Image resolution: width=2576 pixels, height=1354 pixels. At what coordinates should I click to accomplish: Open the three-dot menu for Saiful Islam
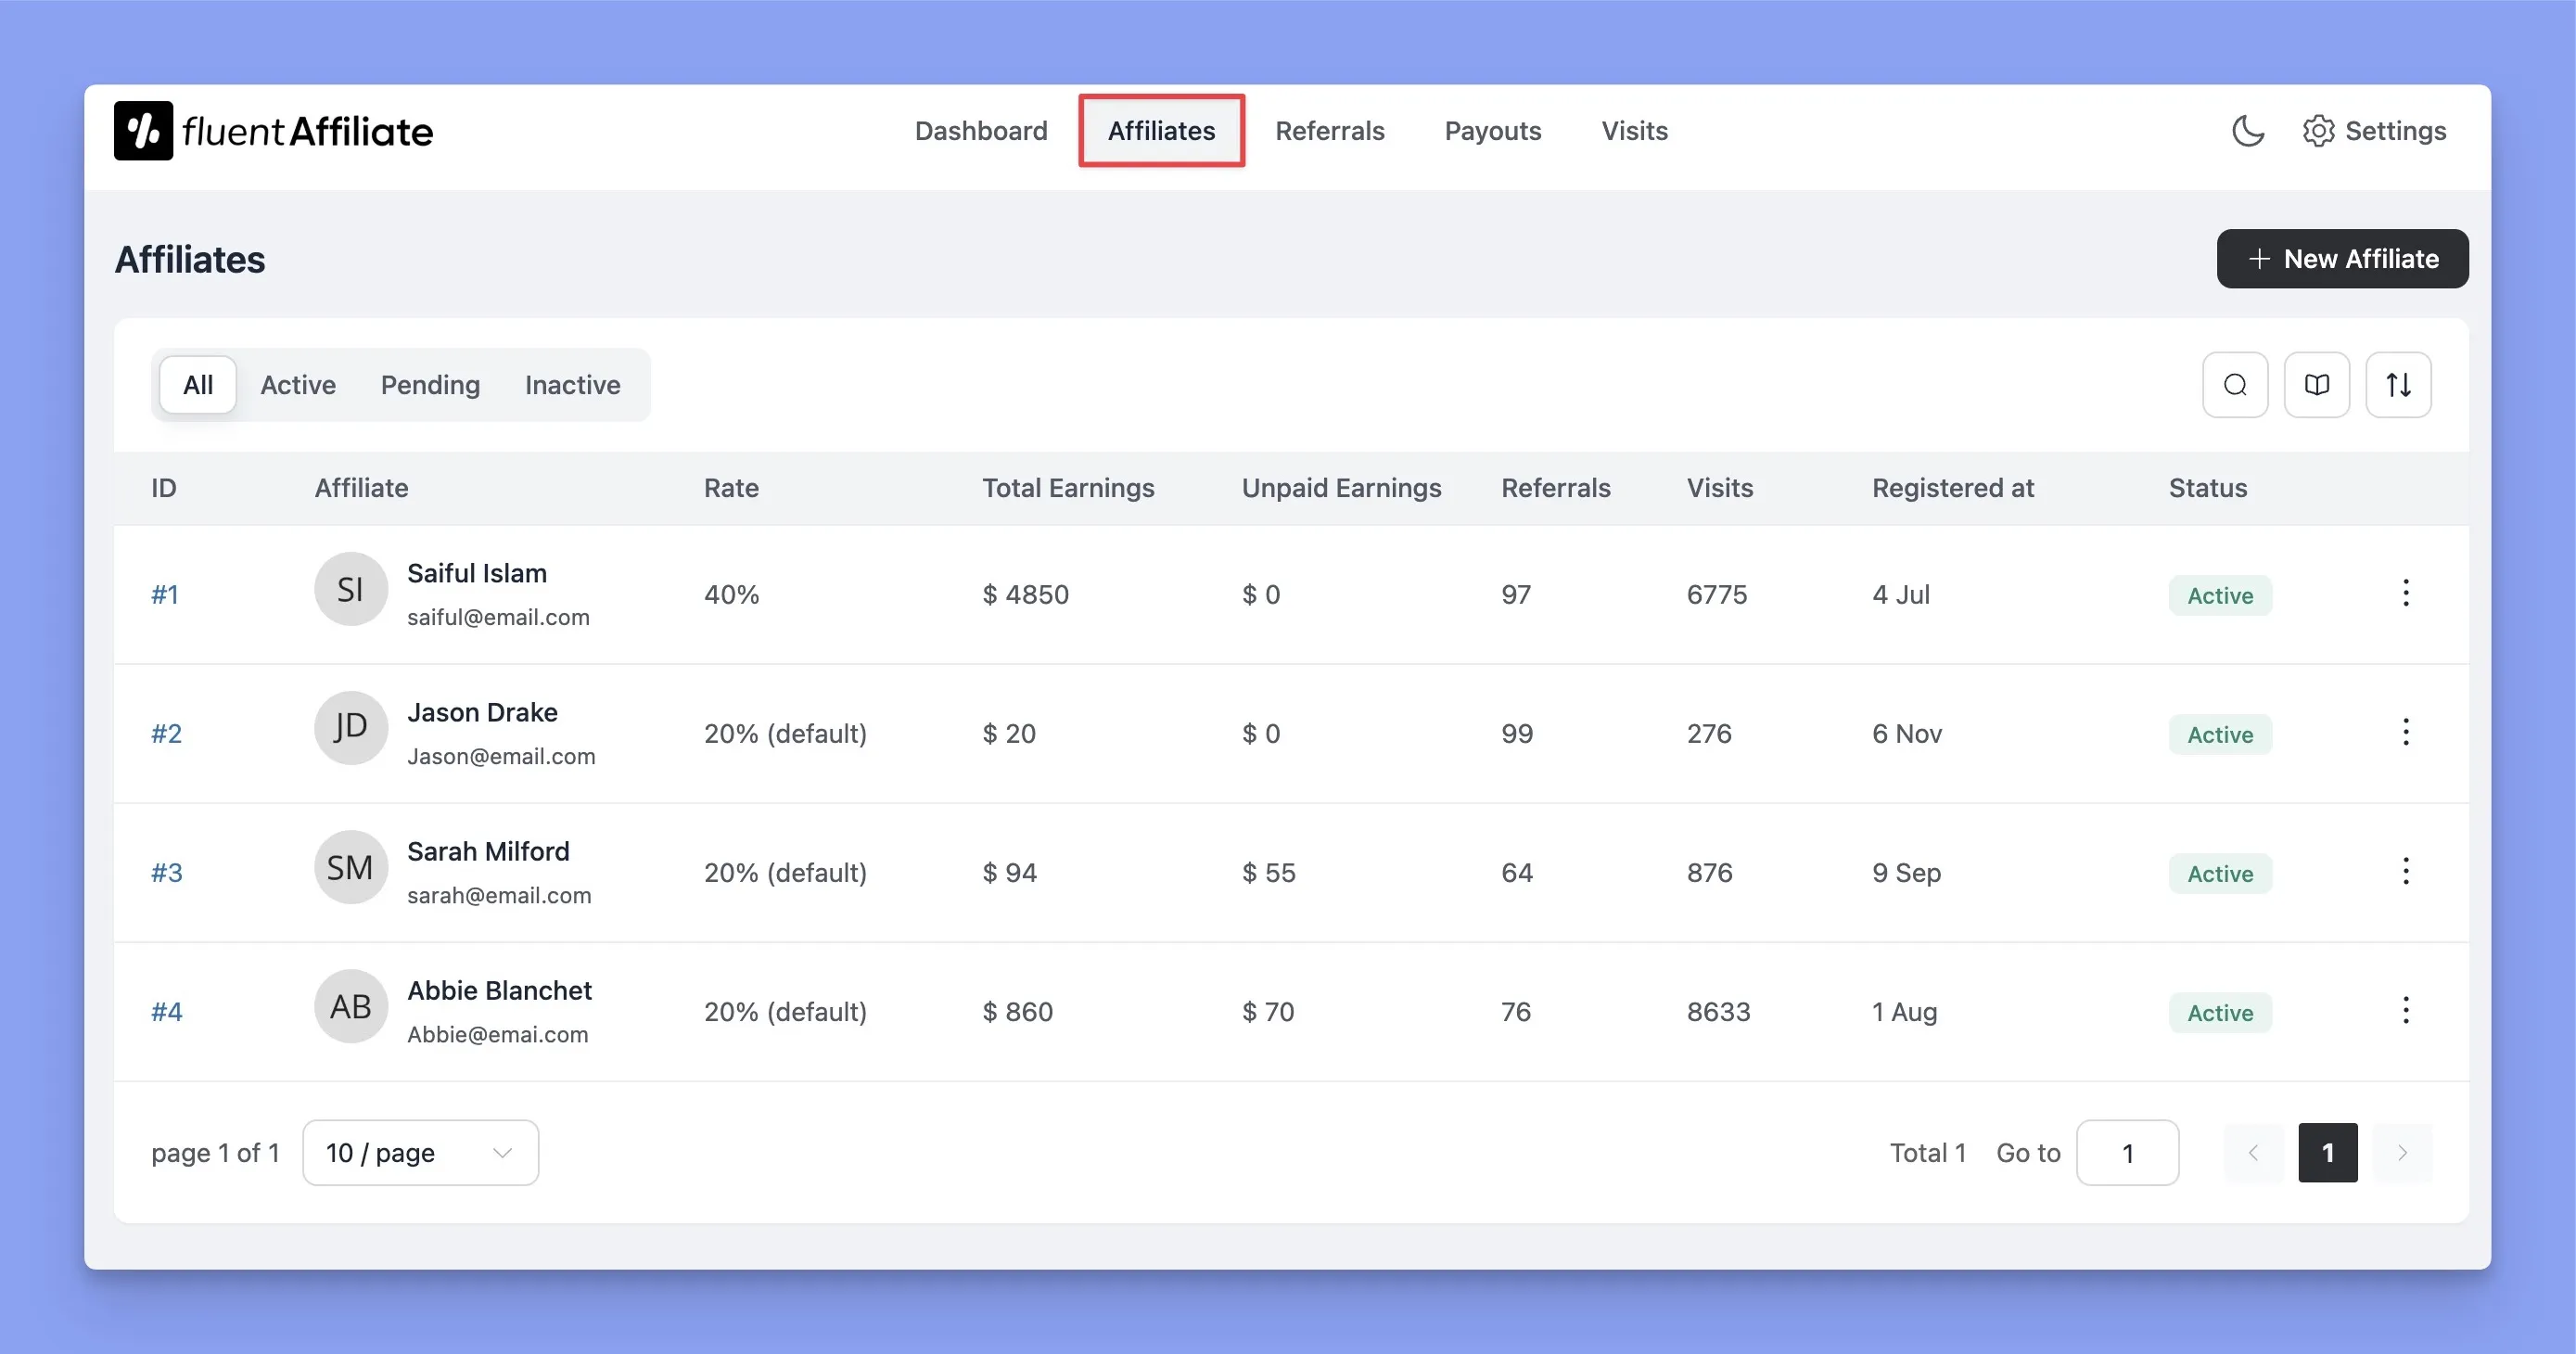[x=2405, y=593]
